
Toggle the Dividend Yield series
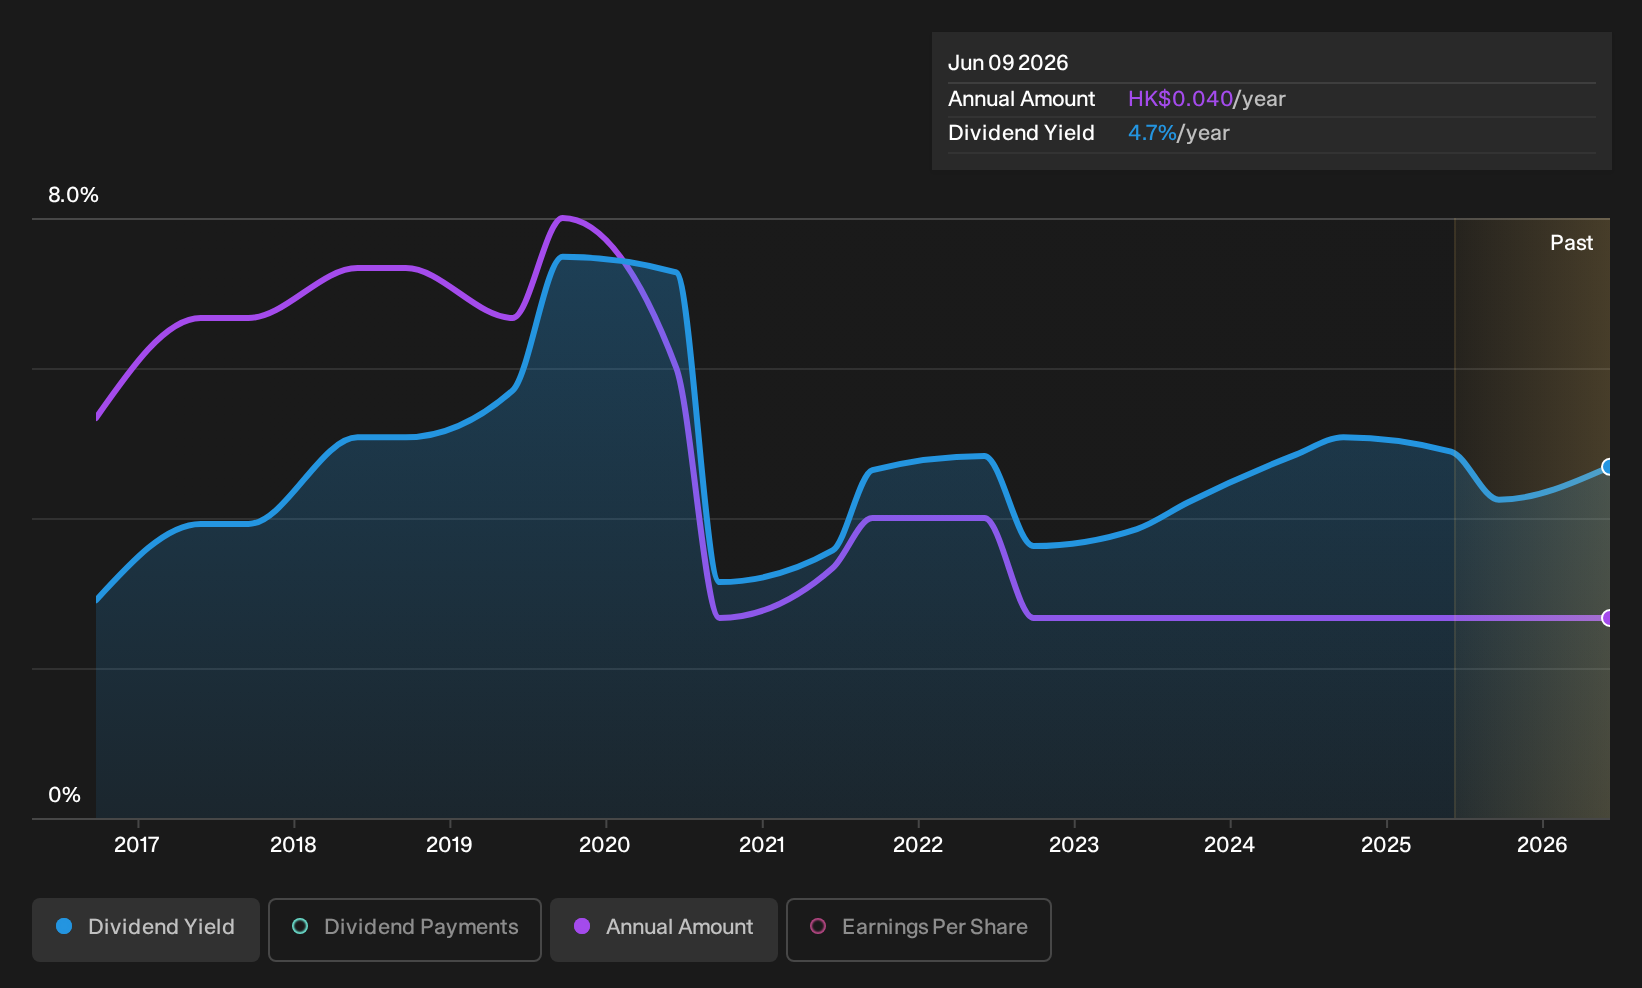(x=146, y=929)
